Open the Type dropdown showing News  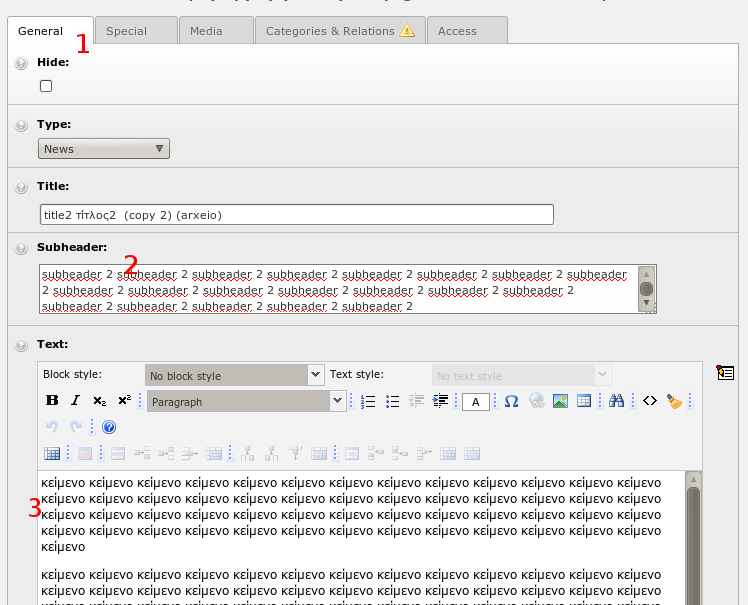point(104,149)
